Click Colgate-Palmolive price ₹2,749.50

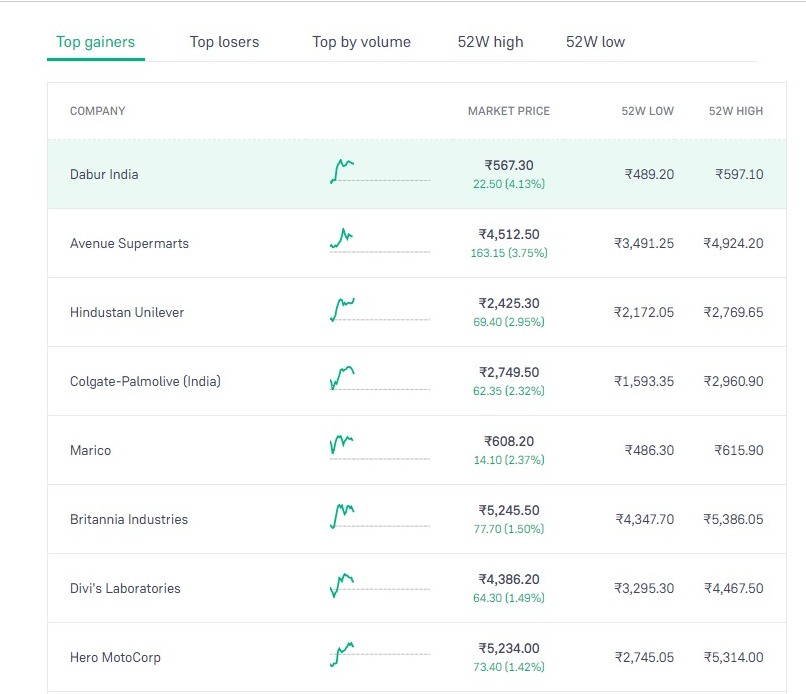click(x=509, y=372)
